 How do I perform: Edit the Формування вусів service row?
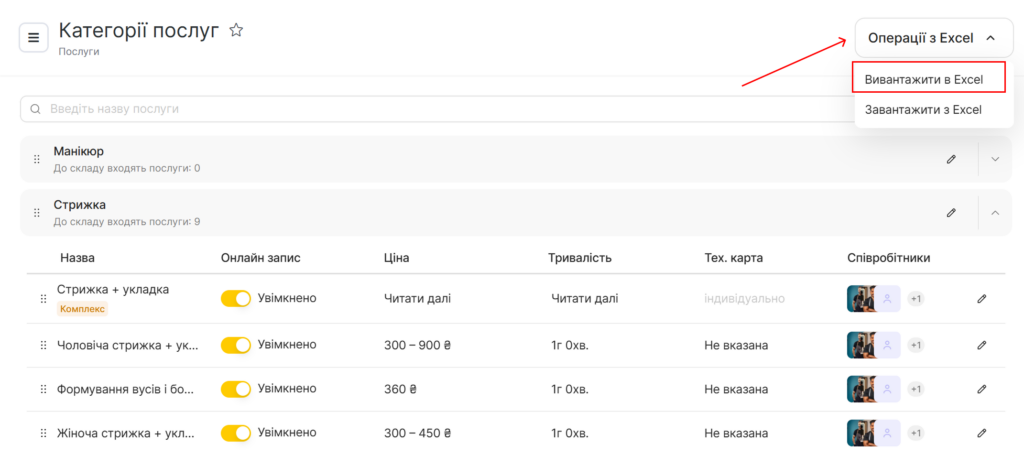981,389
